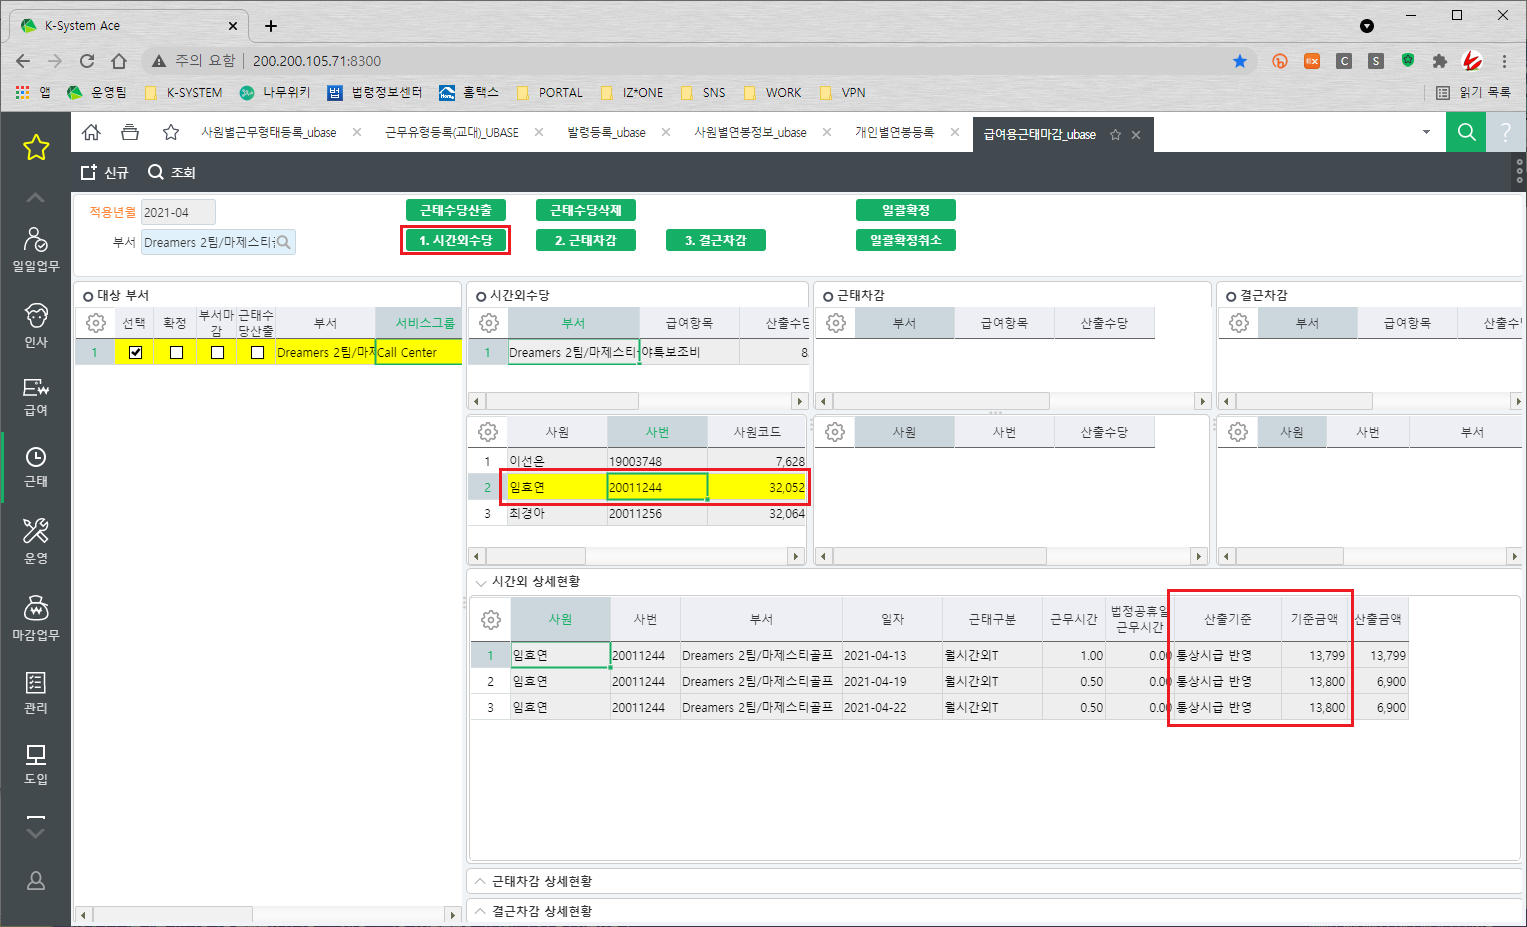Click the green search magnifier button
The width and height of the screenshot is (1527, 927).
tap(1466, 132)
